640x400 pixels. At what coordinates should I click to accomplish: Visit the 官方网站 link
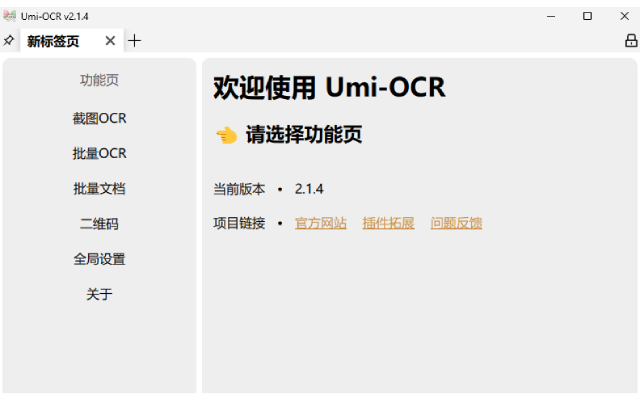click(x=321, y=223)
